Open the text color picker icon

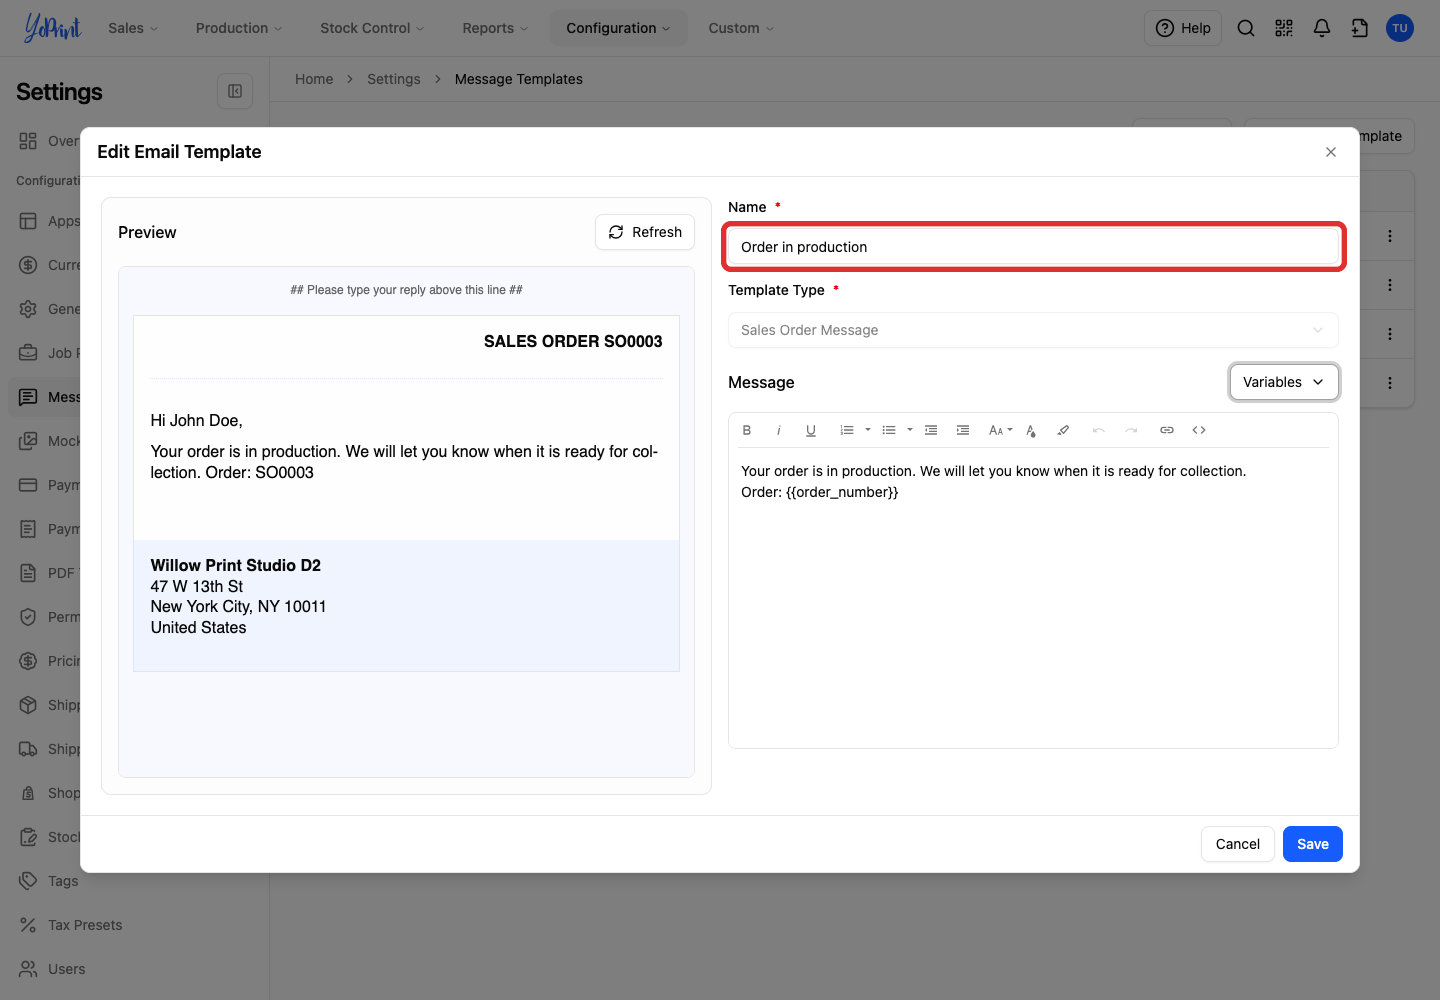1031,430
